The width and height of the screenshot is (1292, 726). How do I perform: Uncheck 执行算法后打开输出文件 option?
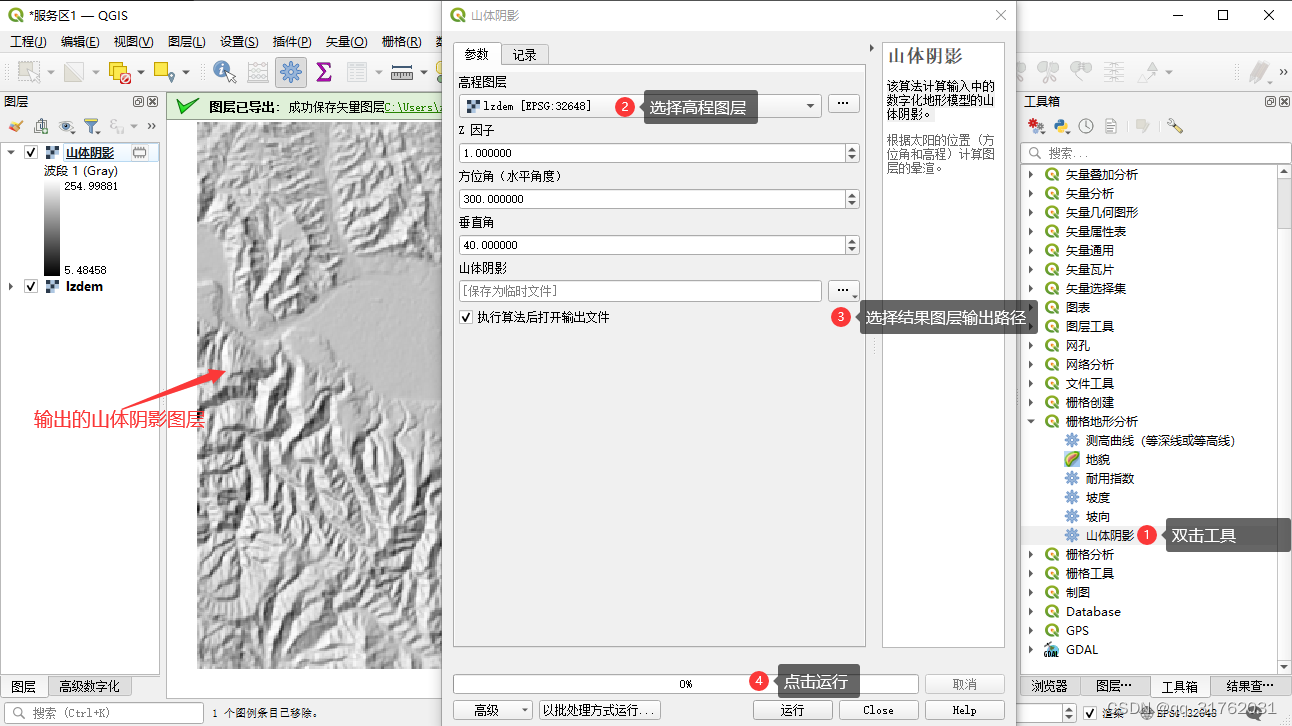tap(466, 317)
